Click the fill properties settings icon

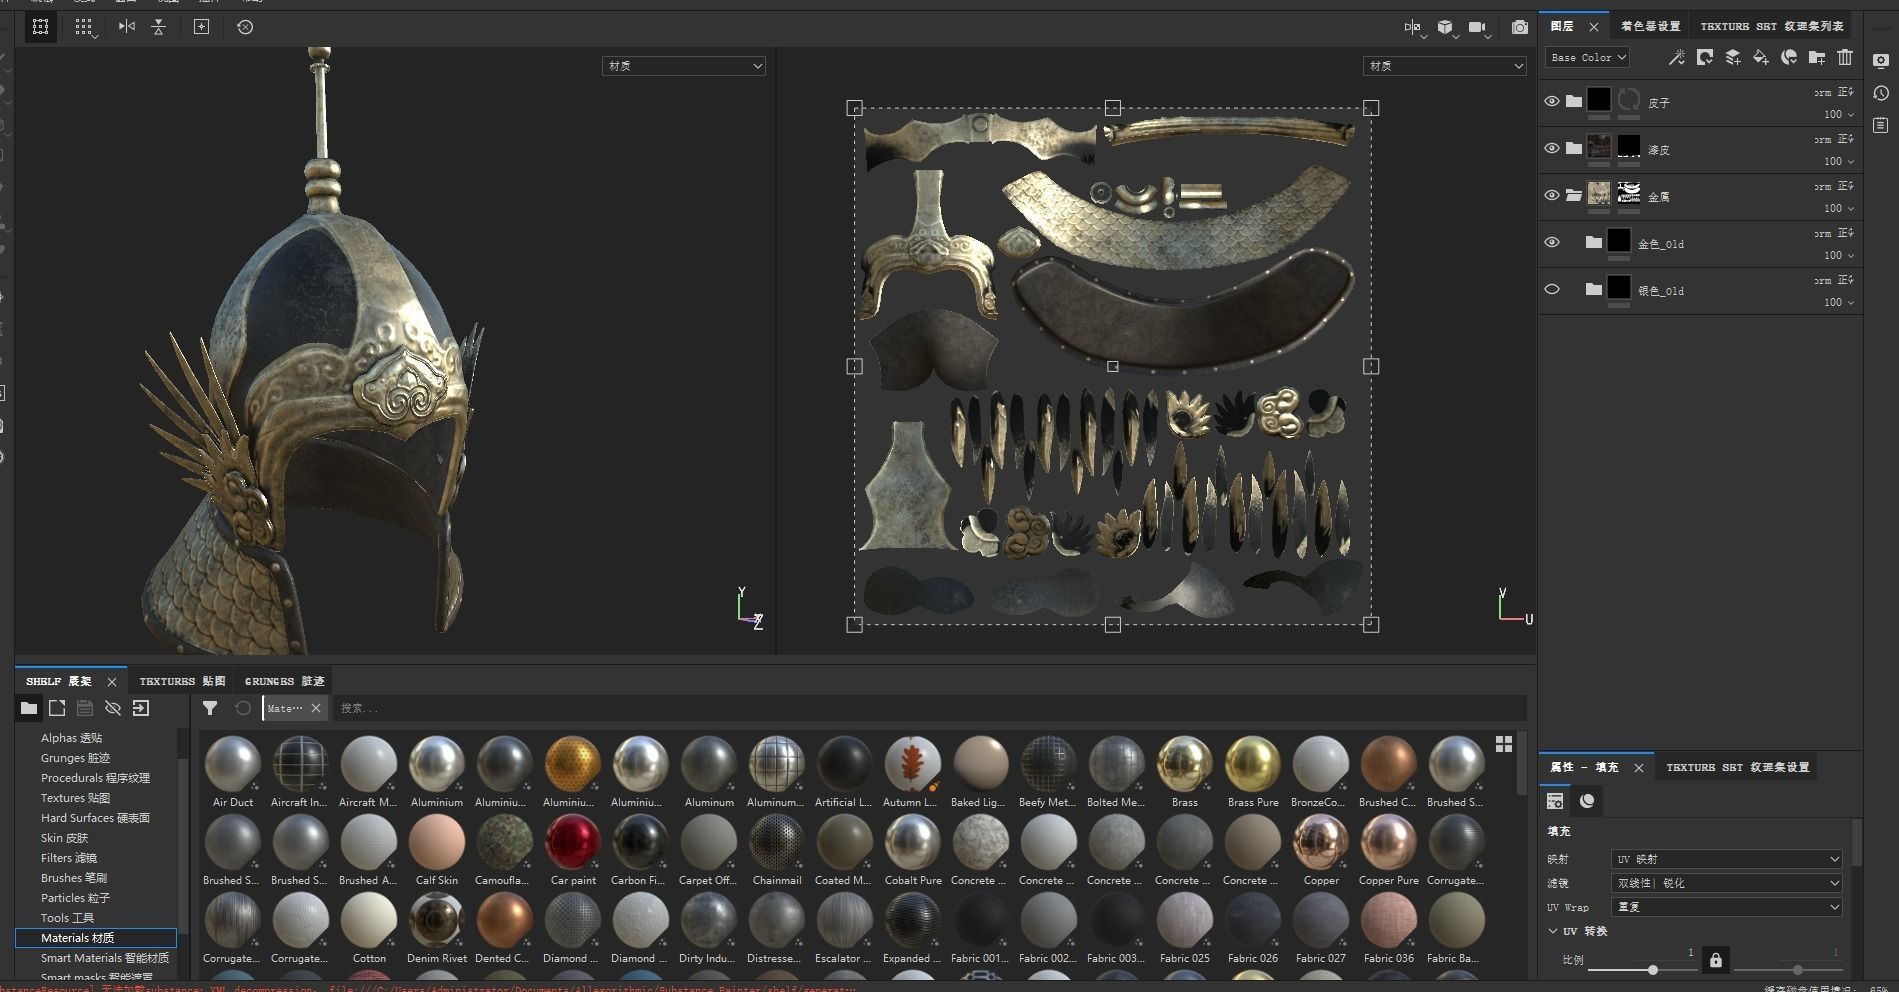pyautogui.click(x=1555, y=800)
